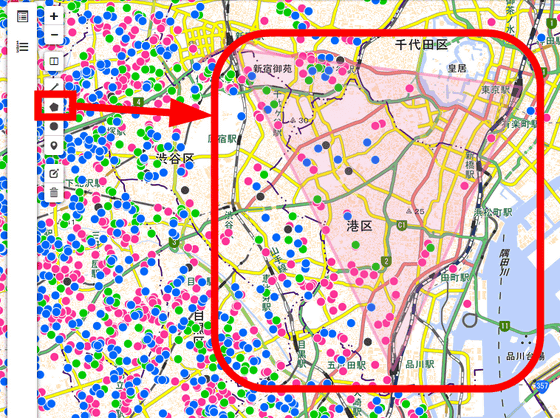Click the elevation 25 spot marker

click(415, 212)
